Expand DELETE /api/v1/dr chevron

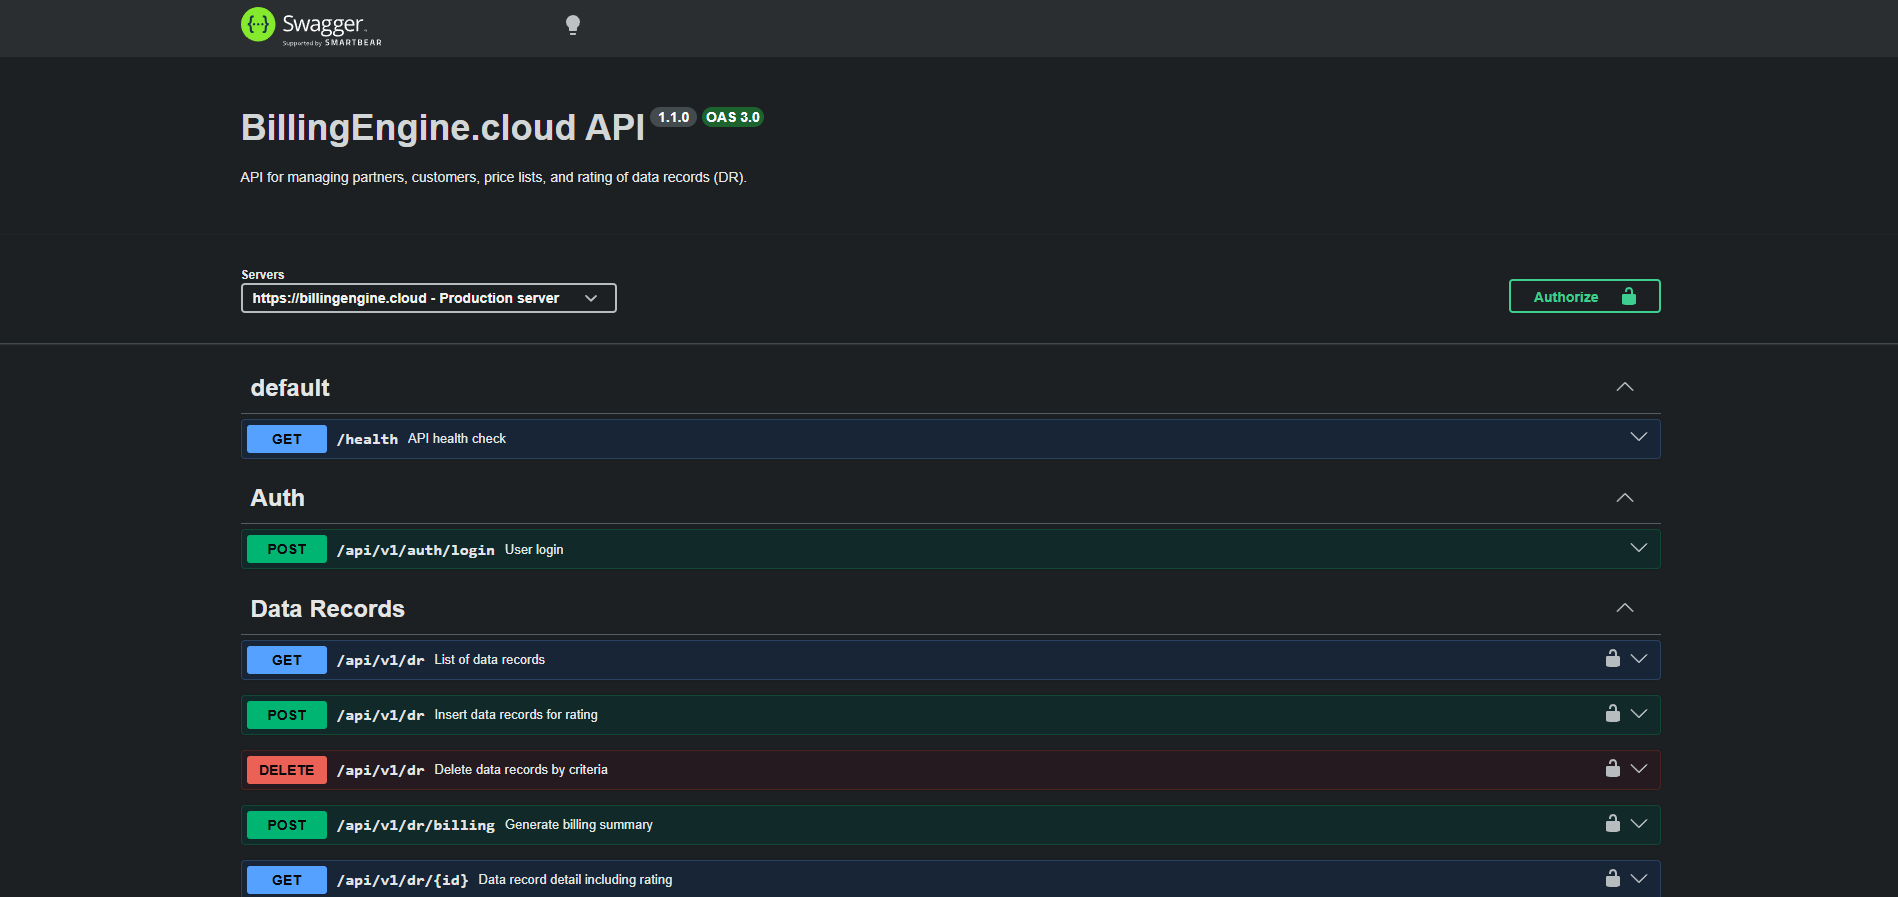point(1639,769)
